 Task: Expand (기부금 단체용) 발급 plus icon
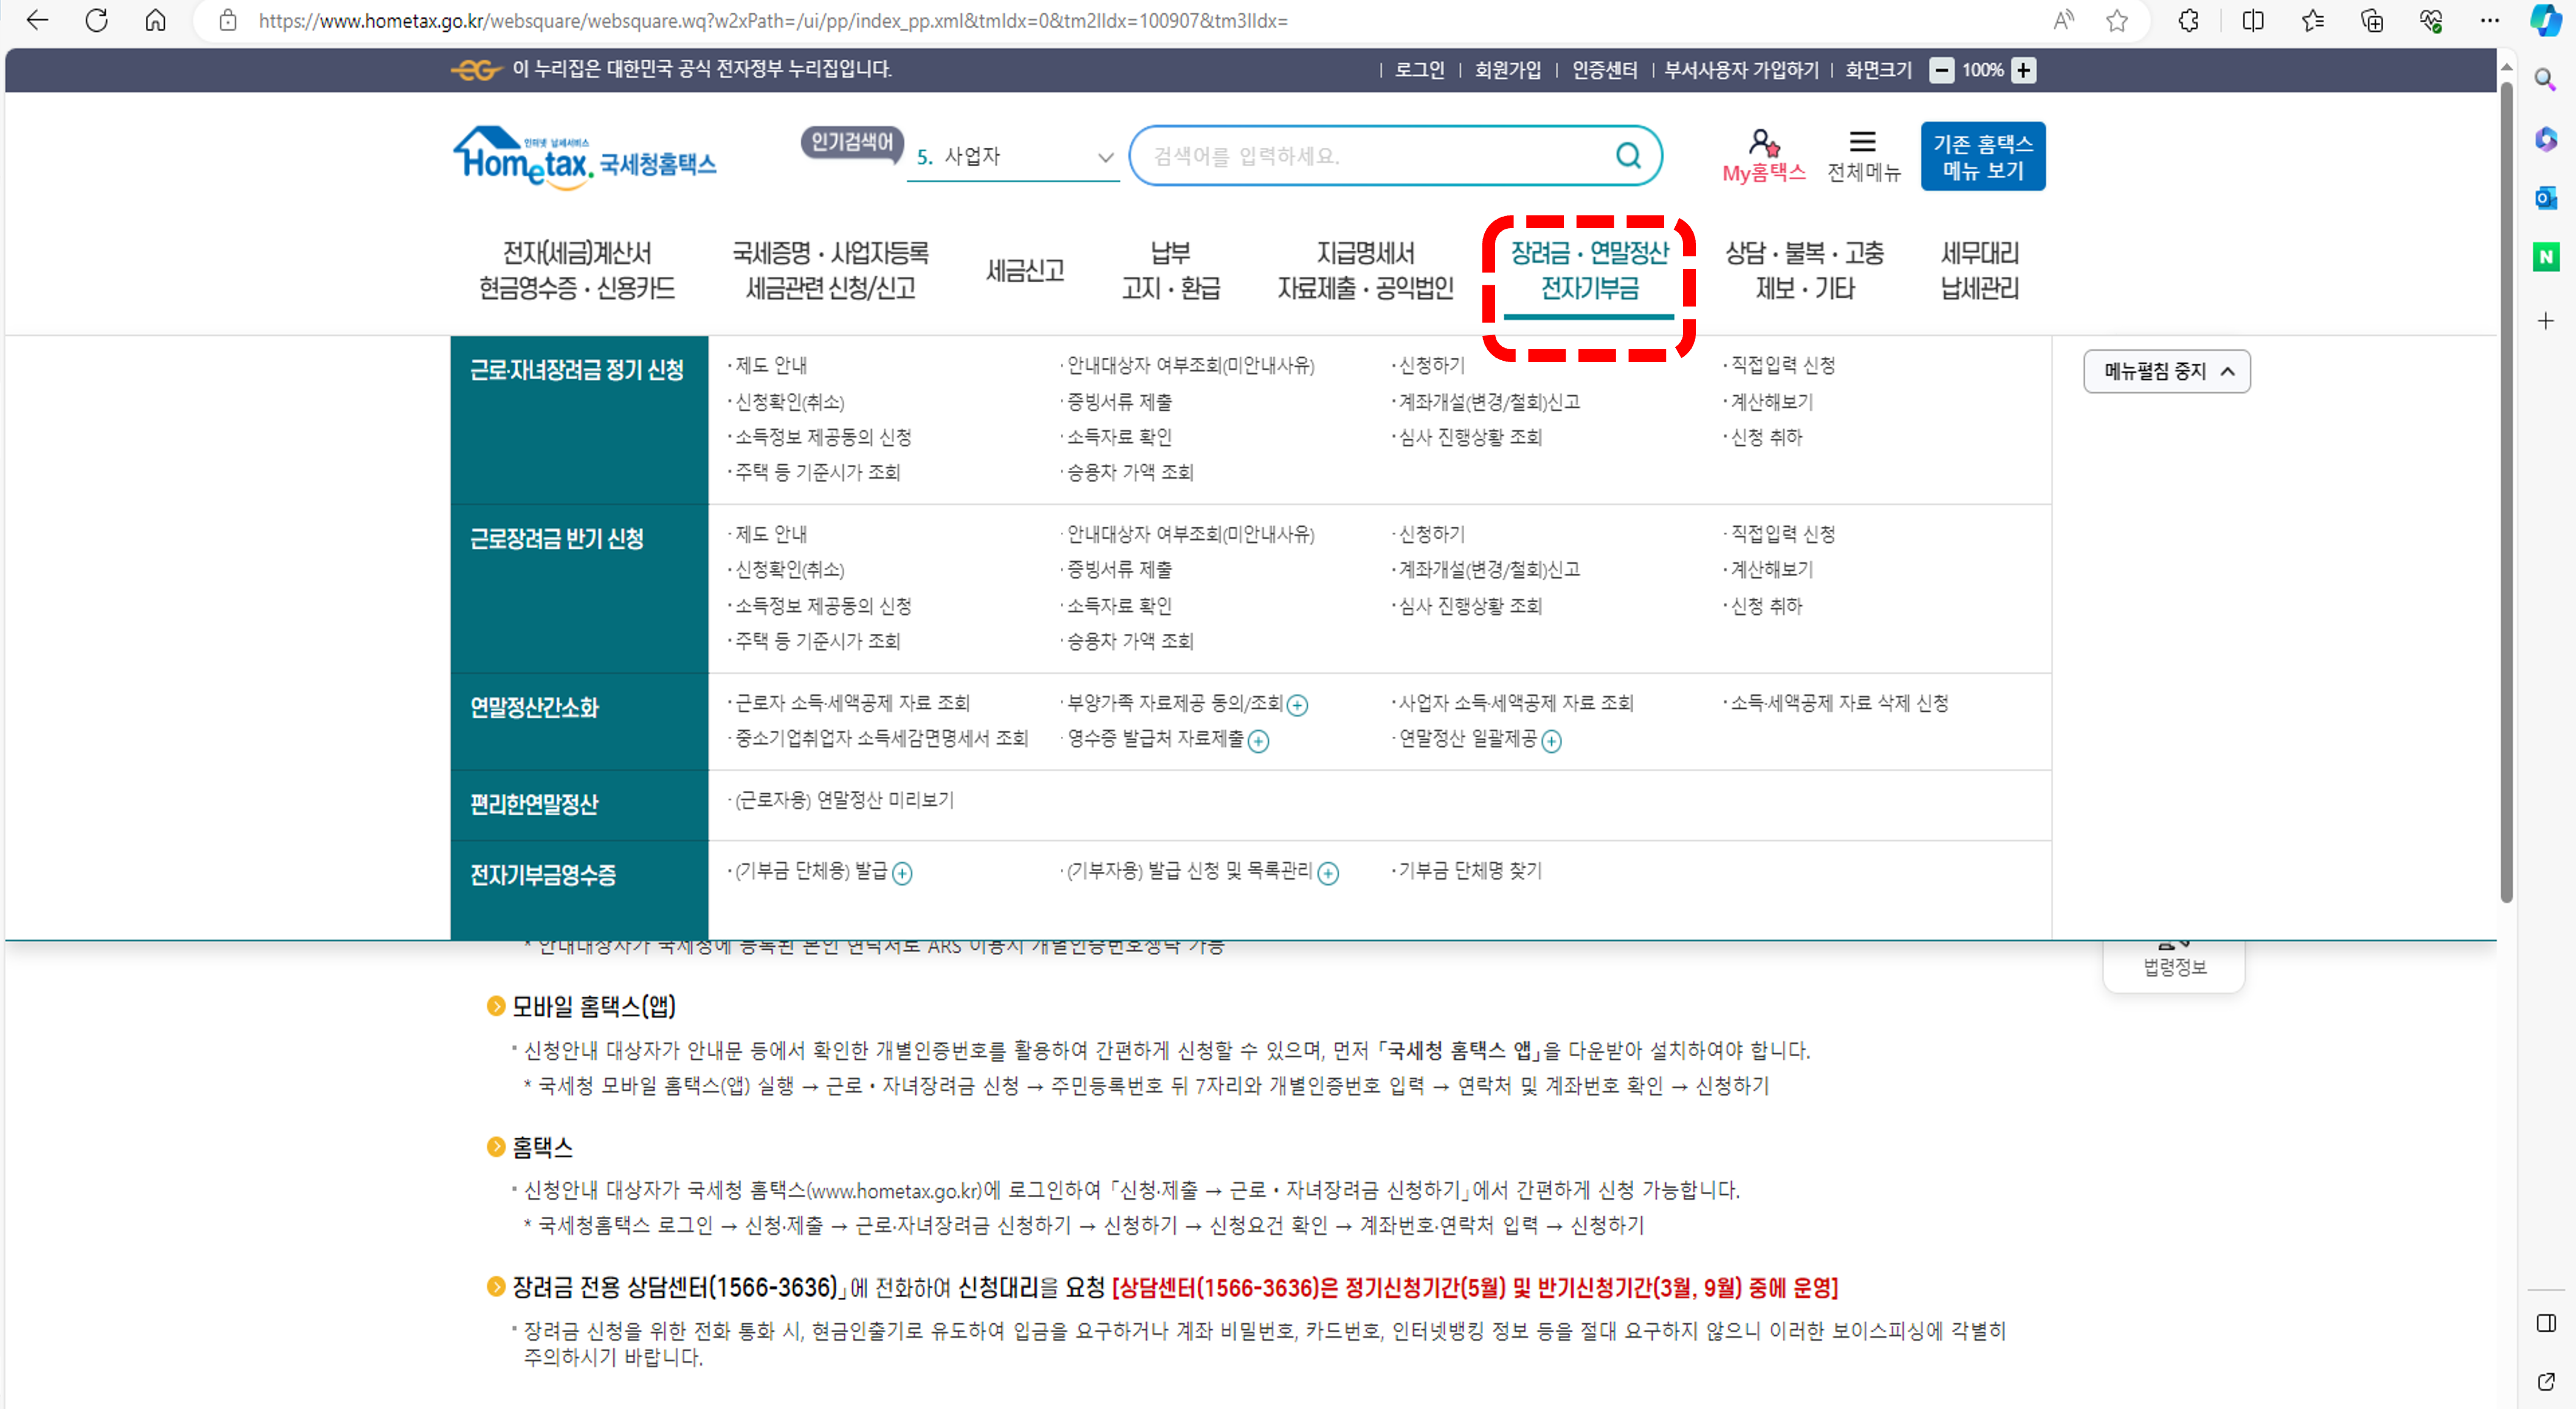(902, 874)
